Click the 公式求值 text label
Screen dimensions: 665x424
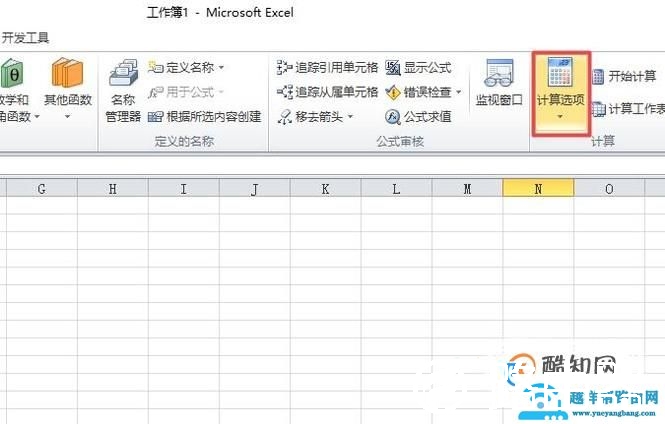428,117
